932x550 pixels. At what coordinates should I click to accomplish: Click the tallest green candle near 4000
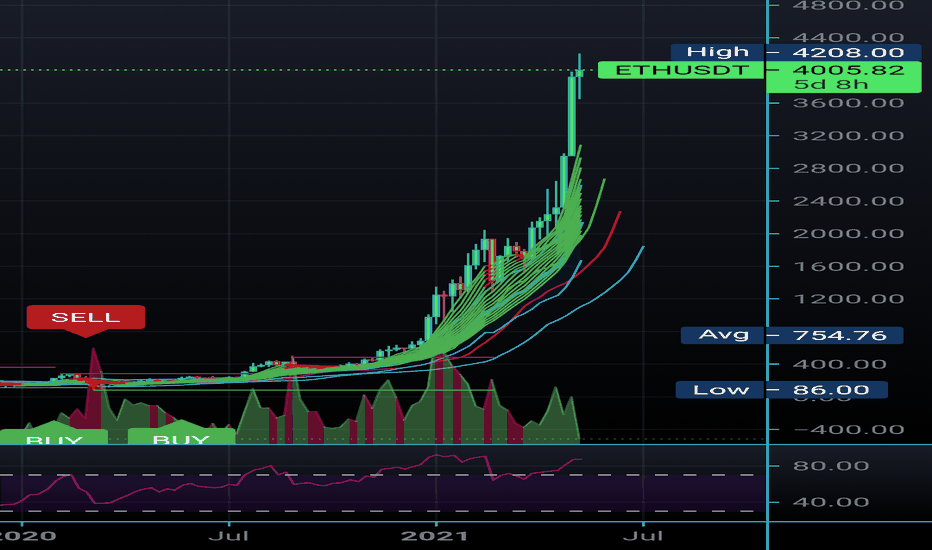(x=572, y=115)
